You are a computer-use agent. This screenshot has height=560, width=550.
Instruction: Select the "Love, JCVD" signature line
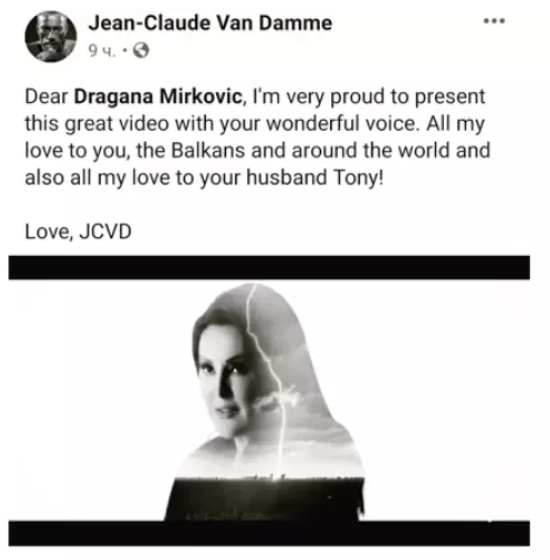[78, 231]
